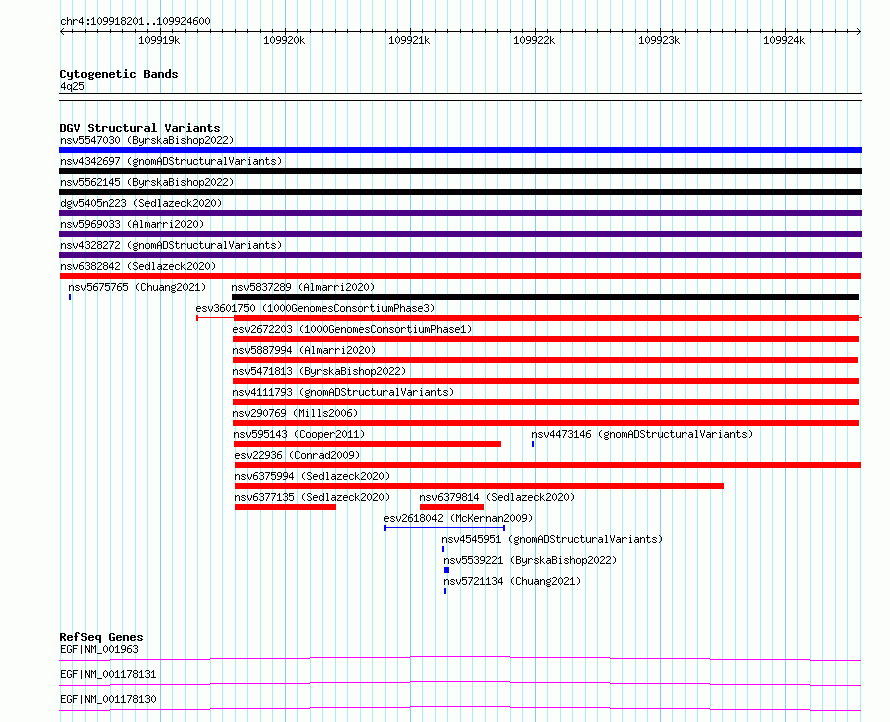
Task: Click the esv3601750 1000Genomes label
Action: click(315, 308)
